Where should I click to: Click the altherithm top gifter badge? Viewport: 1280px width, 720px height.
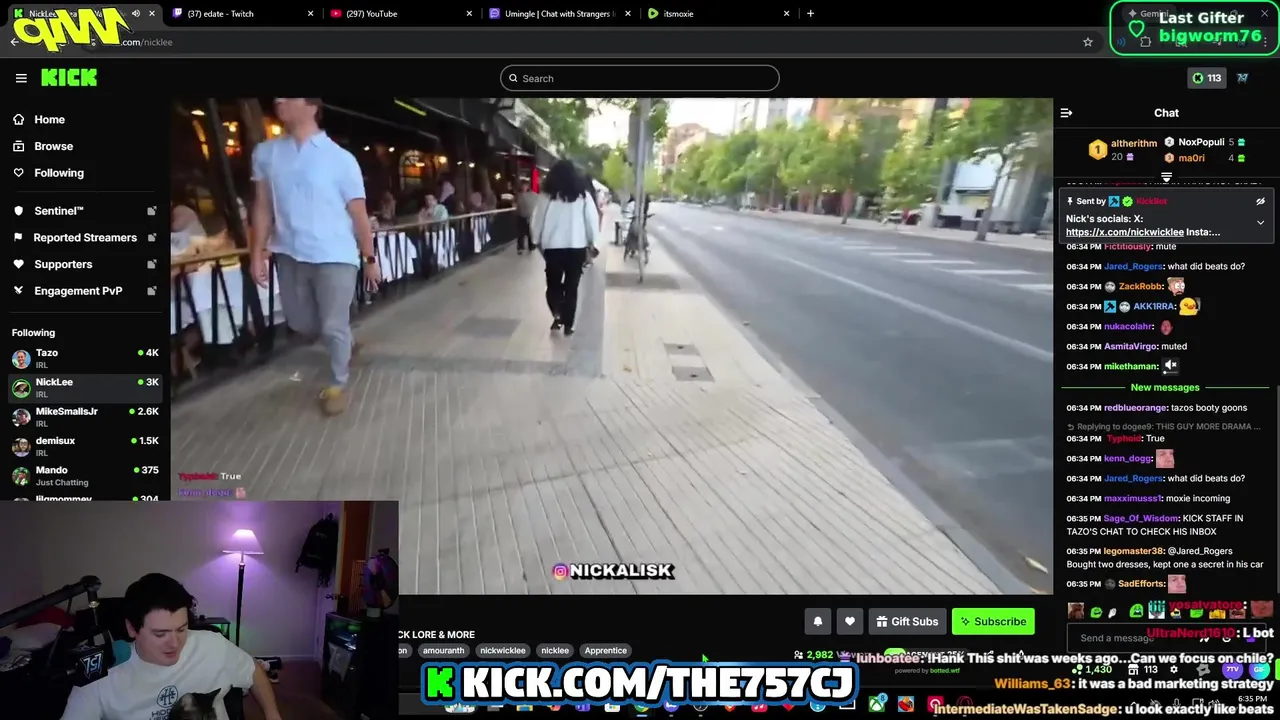(1098, 150)
